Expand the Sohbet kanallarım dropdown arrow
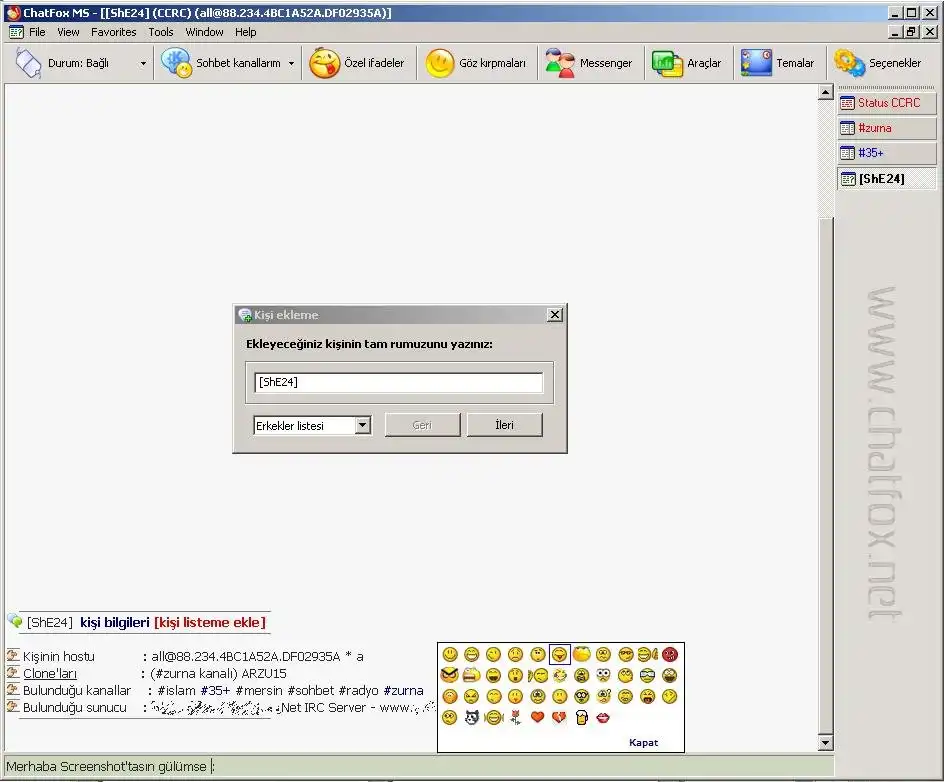Screen dimensions: 944x782 291,63
